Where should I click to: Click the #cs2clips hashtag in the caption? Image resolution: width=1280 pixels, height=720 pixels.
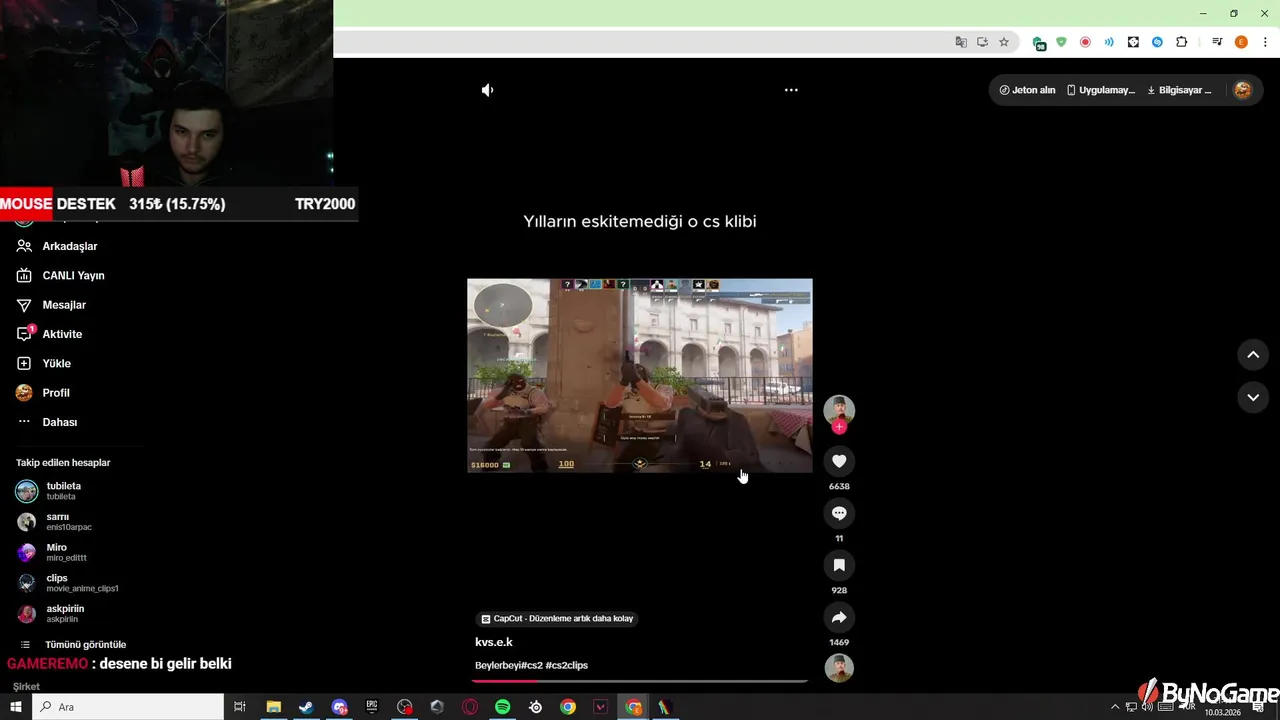coord(567,666)
